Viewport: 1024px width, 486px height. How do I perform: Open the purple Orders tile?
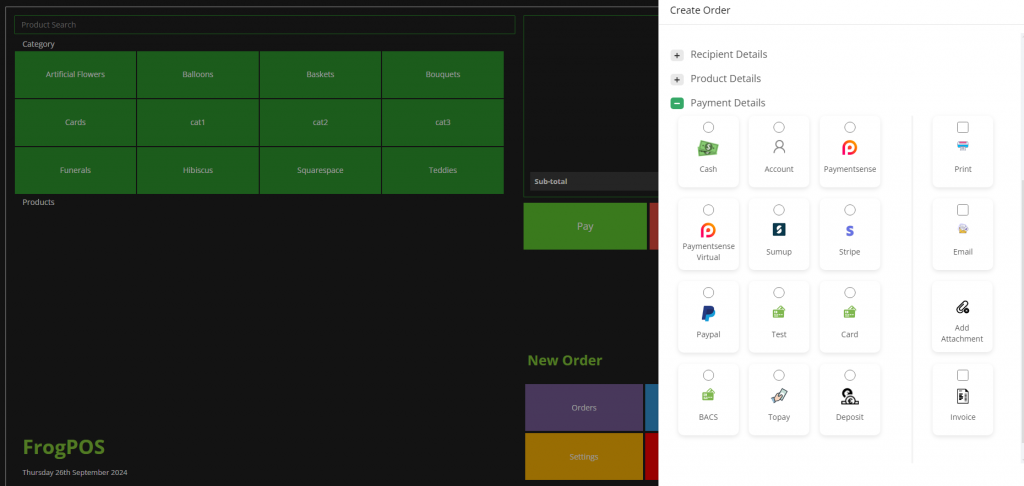[583, 407]
